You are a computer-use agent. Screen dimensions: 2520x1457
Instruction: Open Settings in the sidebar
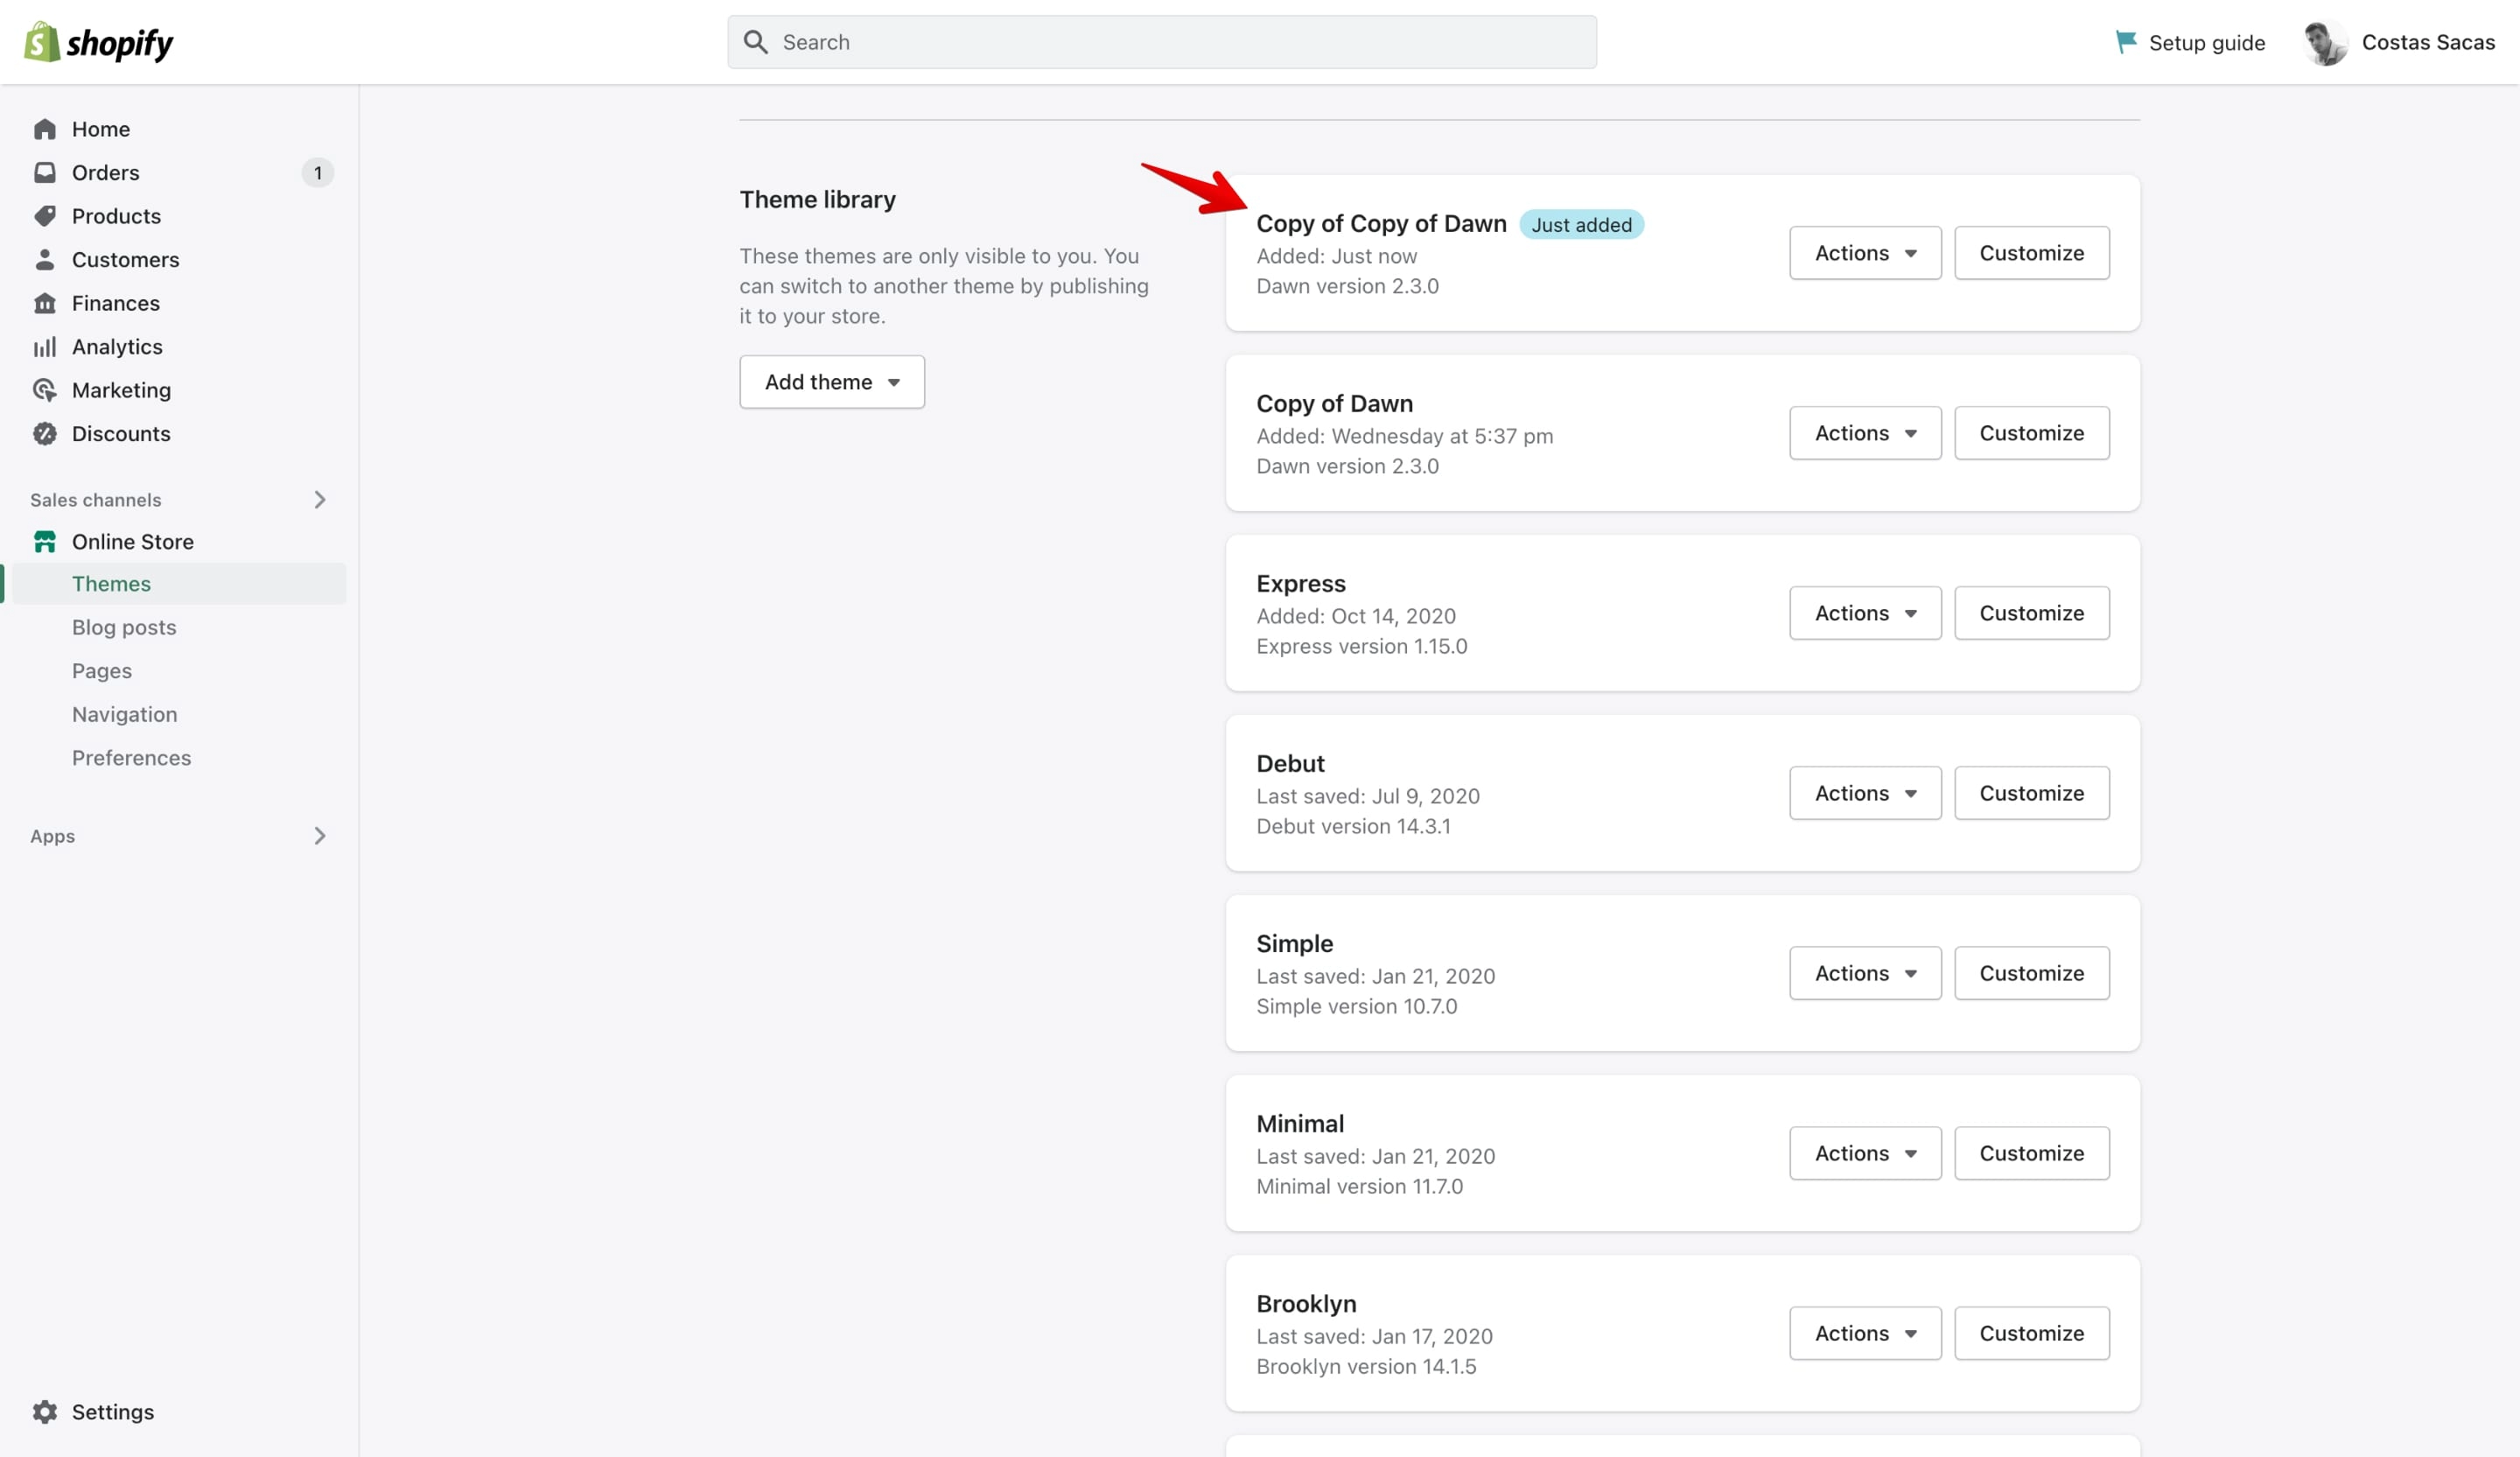(113, 1411)
